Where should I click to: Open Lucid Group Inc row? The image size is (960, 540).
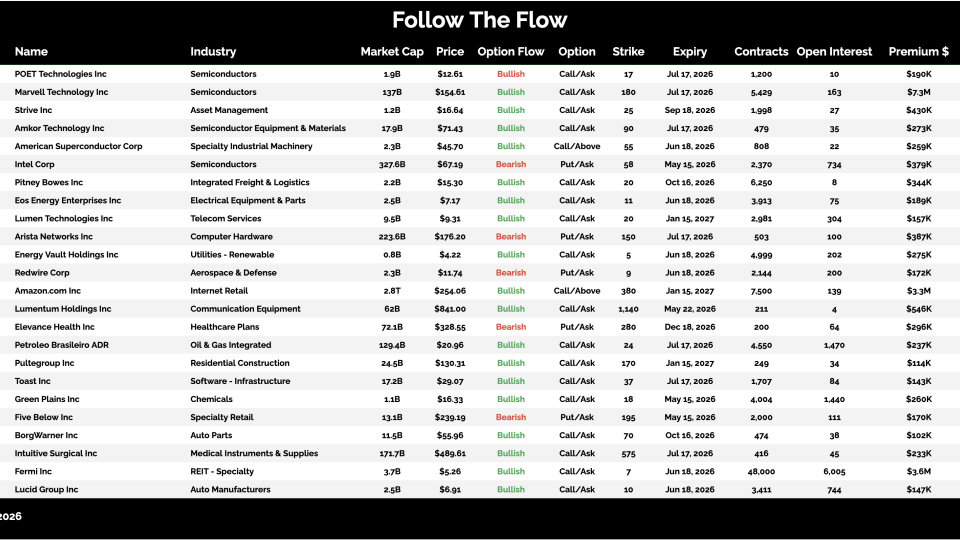46,489
